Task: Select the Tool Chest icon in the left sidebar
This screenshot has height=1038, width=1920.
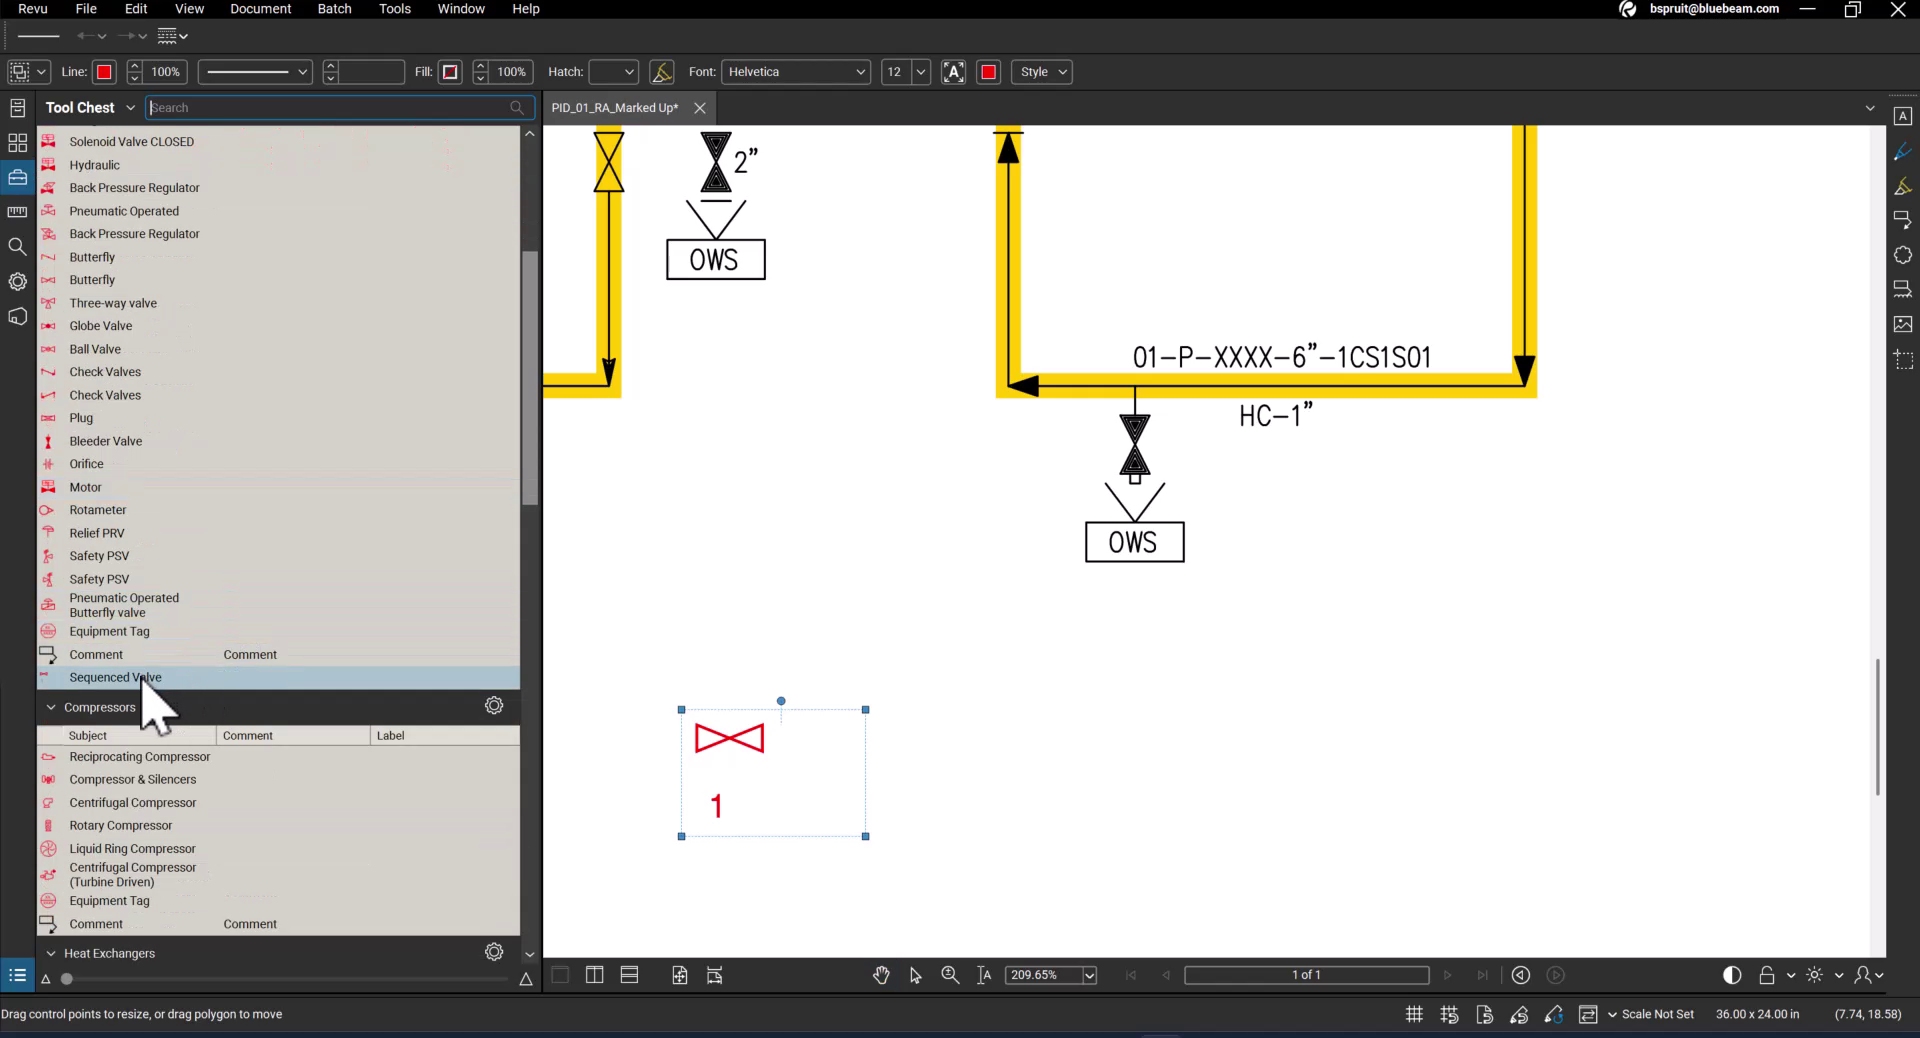Action: pyautogui.click(x=17, y=177)
